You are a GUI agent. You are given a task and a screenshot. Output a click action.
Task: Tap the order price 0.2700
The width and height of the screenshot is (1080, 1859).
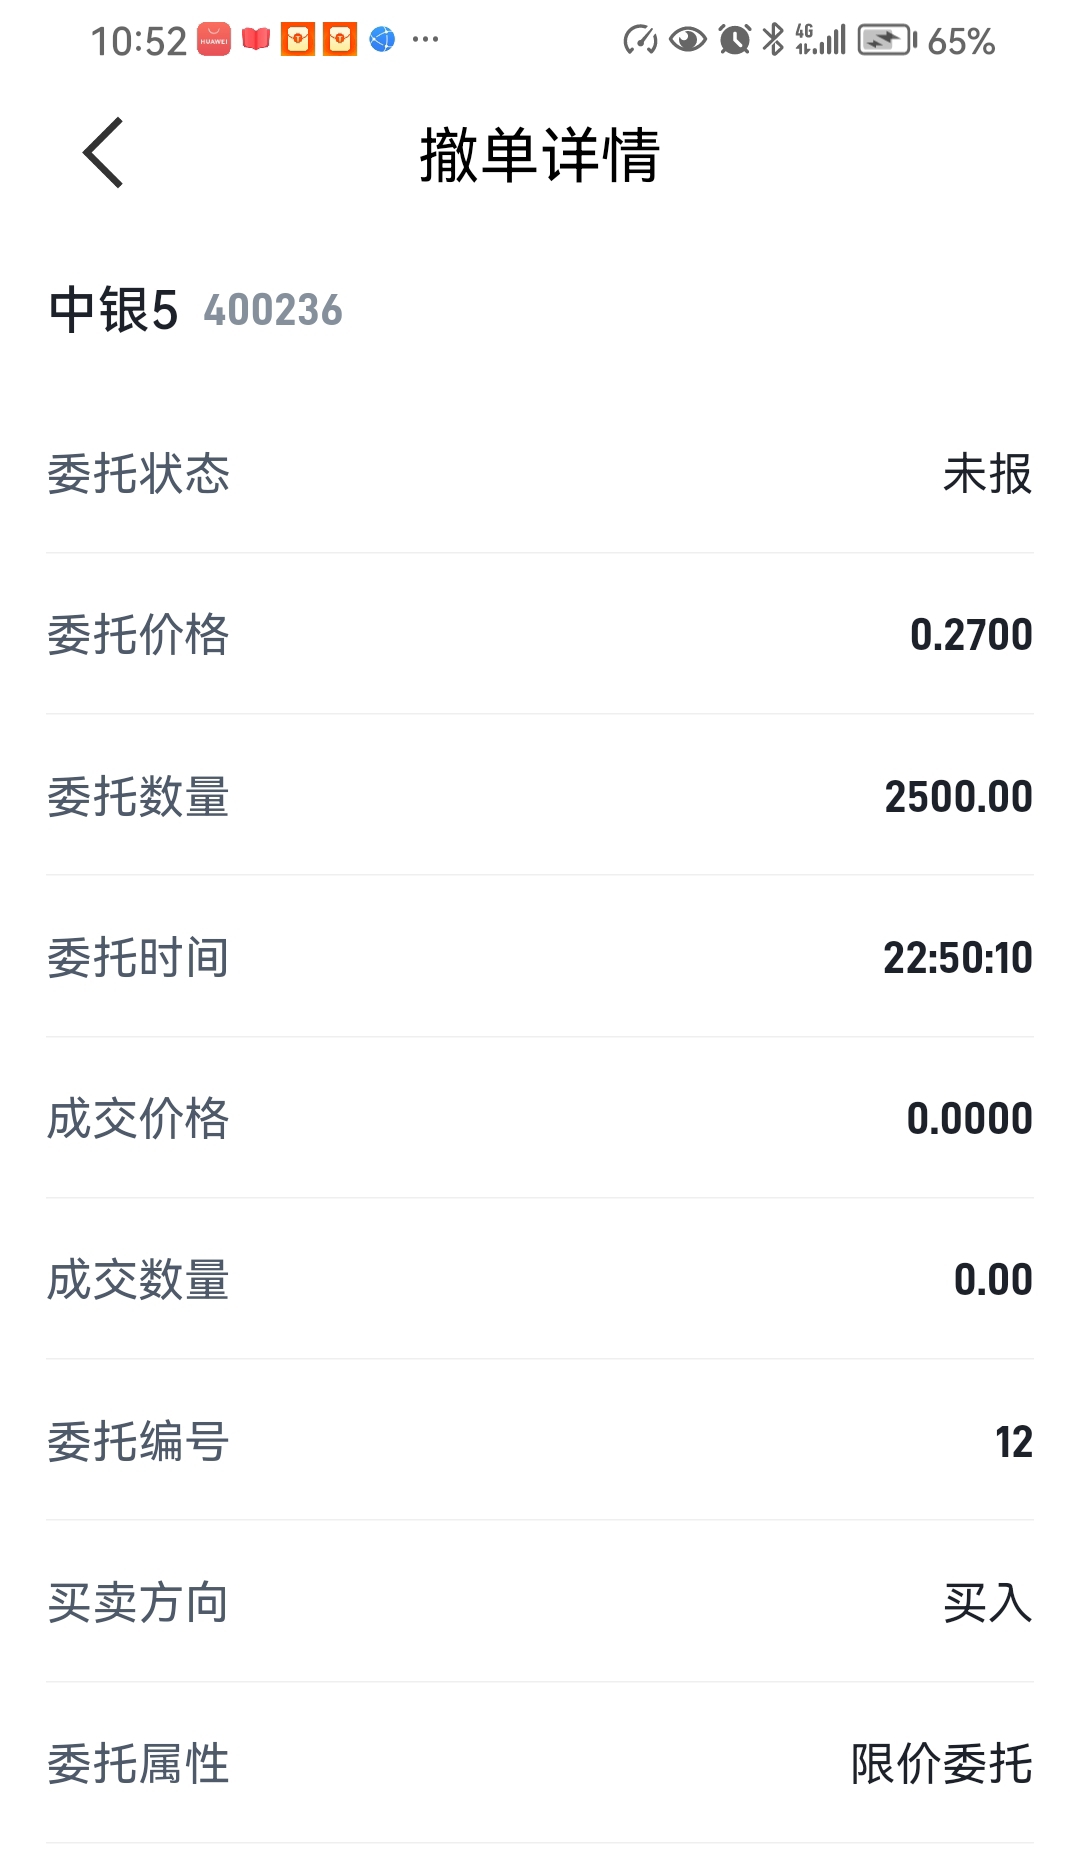[x=970, y=634]
